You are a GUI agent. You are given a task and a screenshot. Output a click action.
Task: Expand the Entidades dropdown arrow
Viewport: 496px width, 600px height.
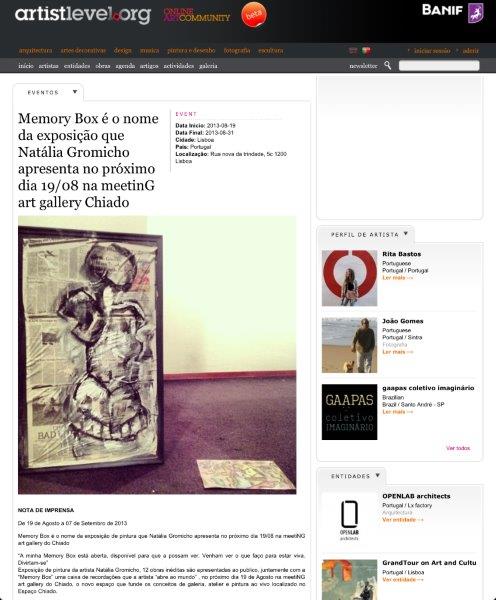click(x=378, y=475)
